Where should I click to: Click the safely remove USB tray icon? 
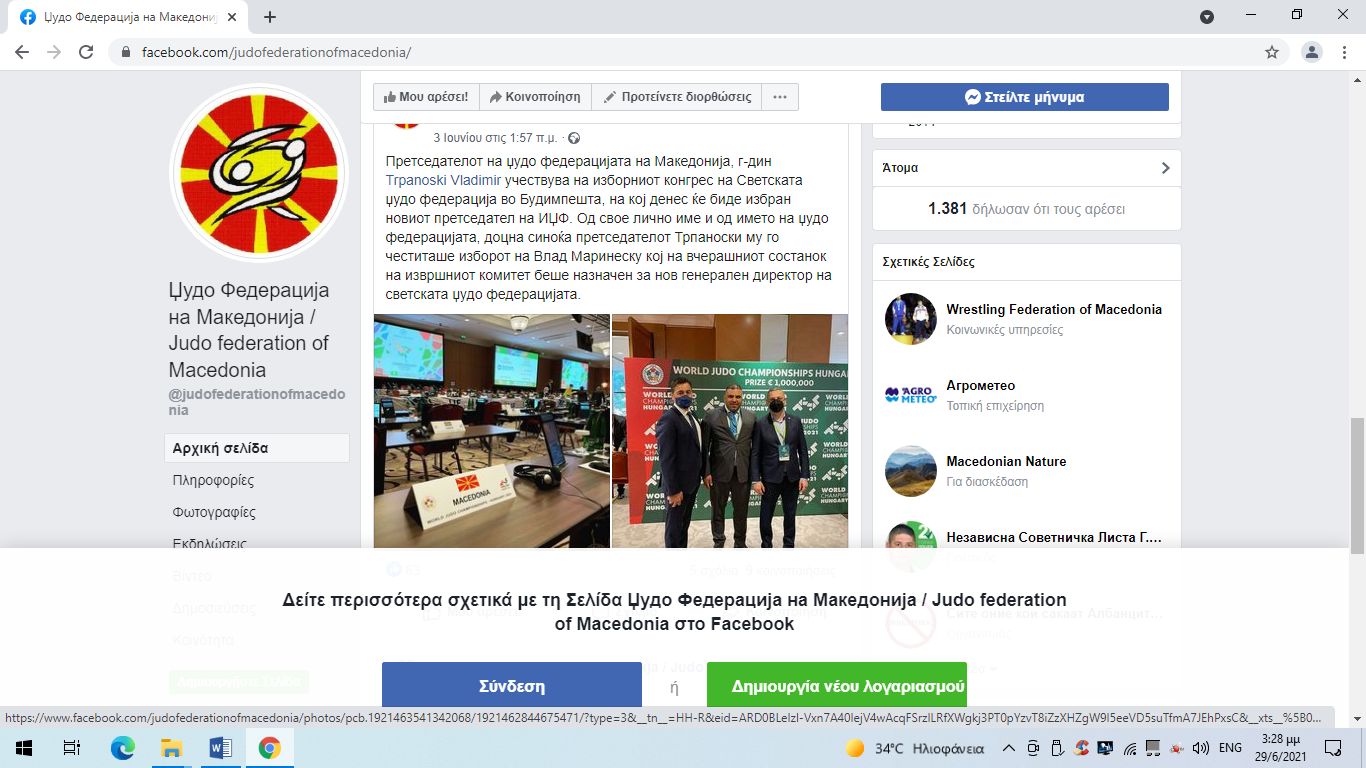(x=1057, y=748)
